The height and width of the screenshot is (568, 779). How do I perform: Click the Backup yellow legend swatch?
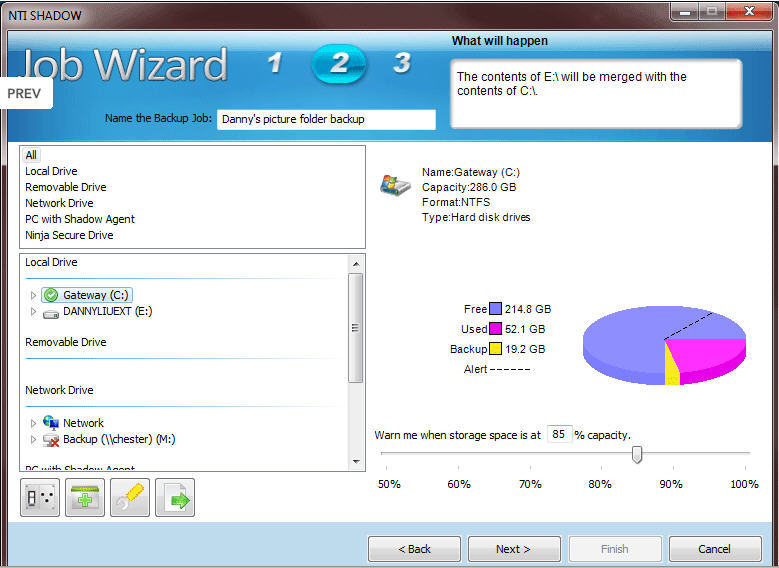(x=495, y=349)
